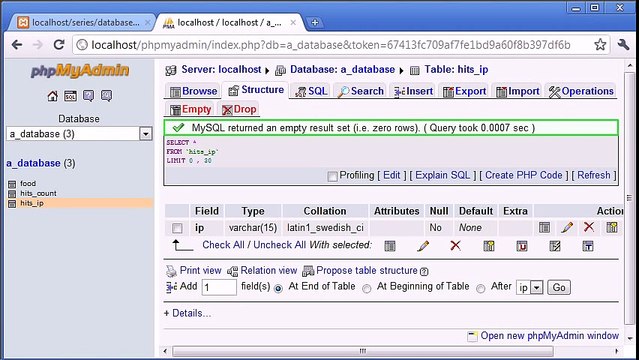Tick the checkbox for the ip field row
This screenshot has height=360, width=639.
(177, 228)
